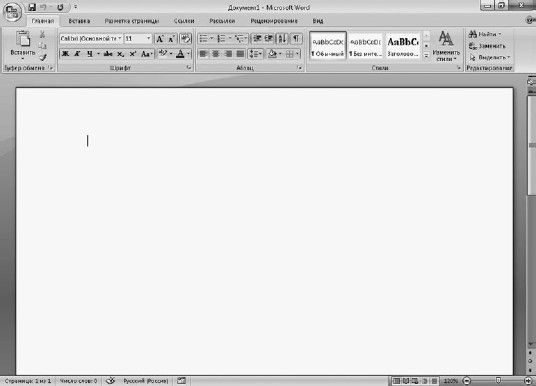Toggle paragraph marks ¶ display
Viewport: 536px width, 386px height.
296,39
